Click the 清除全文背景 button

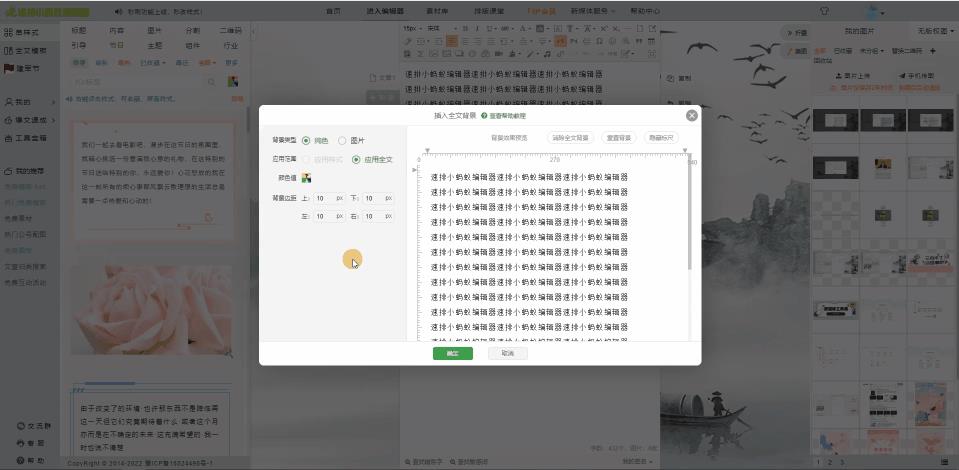click(570, 138)
